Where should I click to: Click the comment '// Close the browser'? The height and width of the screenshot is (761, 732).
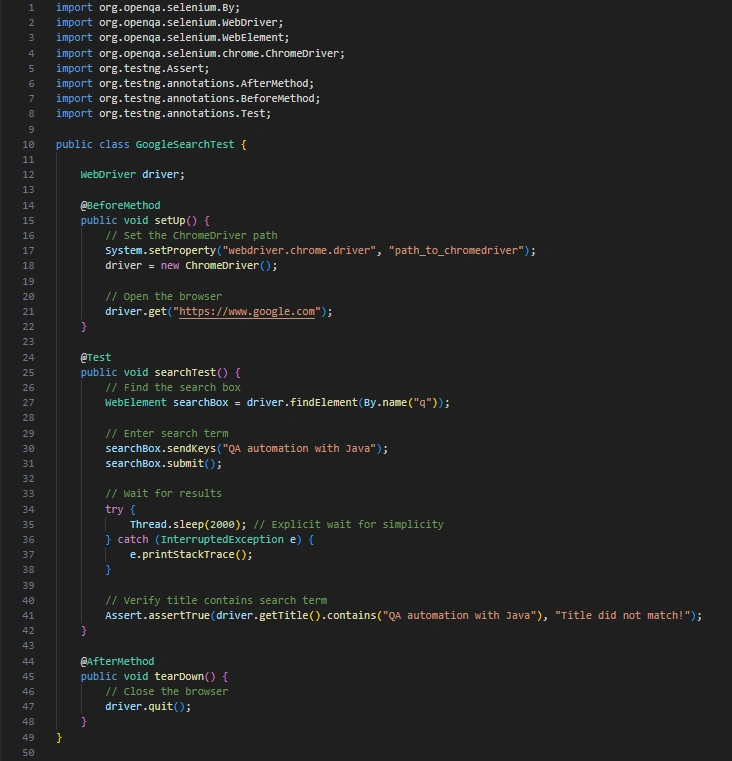pyautogui.click(x=166, y=692)
